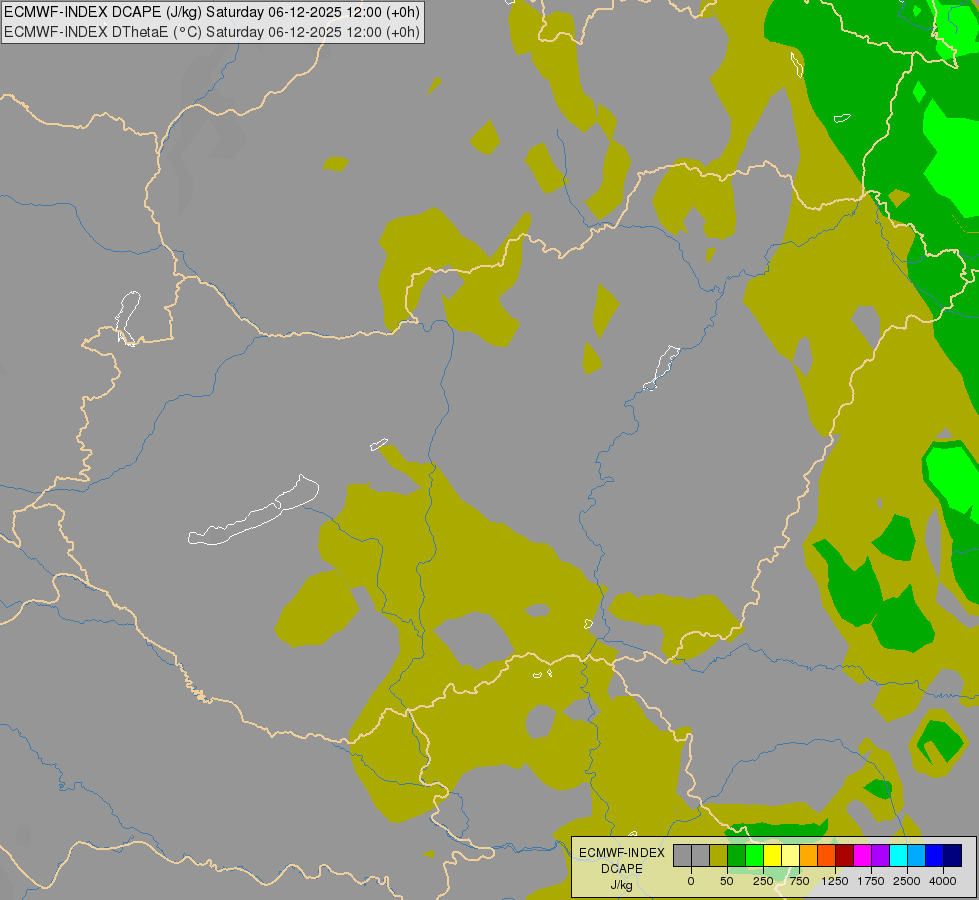
Task: Click the 50 value on the legend scale
Action: (x=727, y=881)
